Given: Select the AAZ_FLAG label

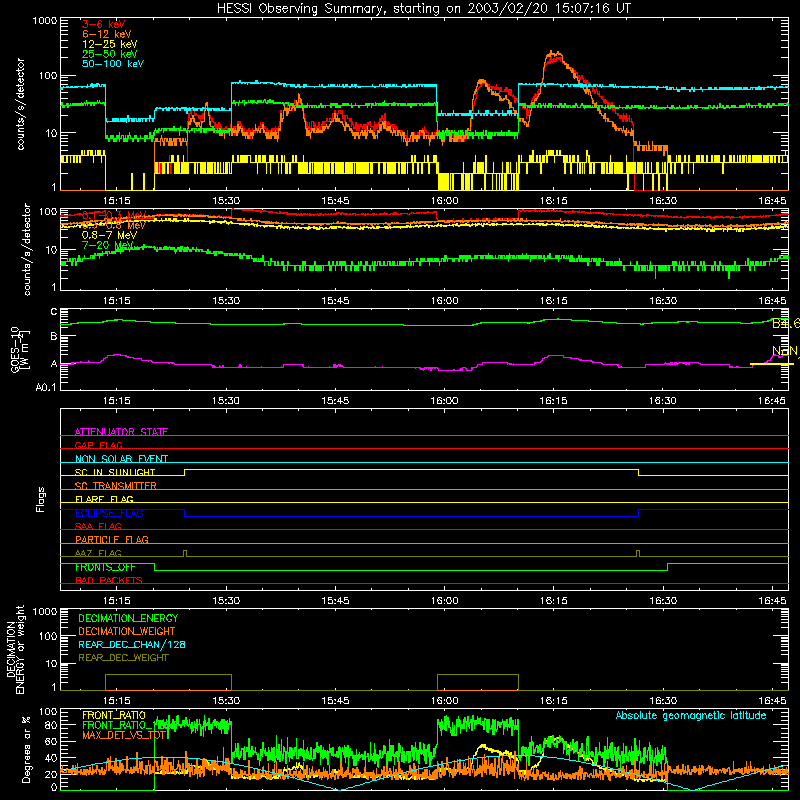Looking at the screenshot, I should [98, 553].
